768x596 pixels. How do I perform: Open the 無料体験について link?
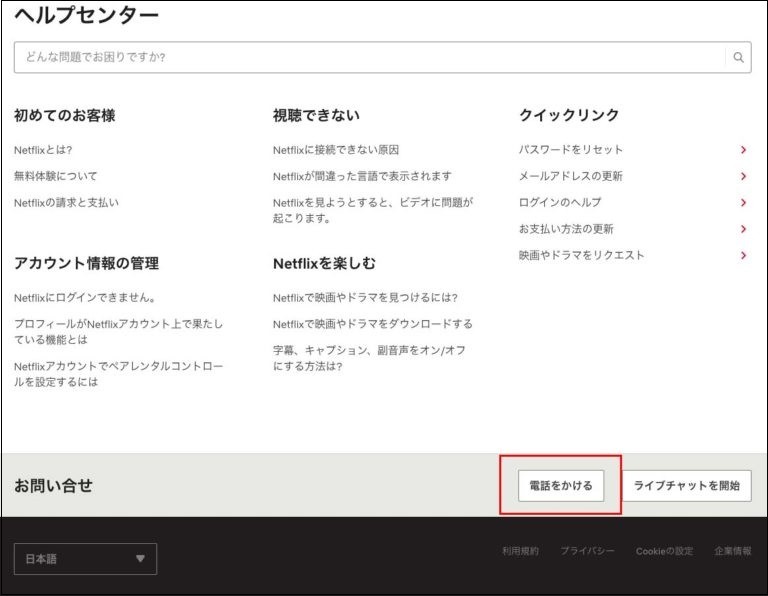56,176
